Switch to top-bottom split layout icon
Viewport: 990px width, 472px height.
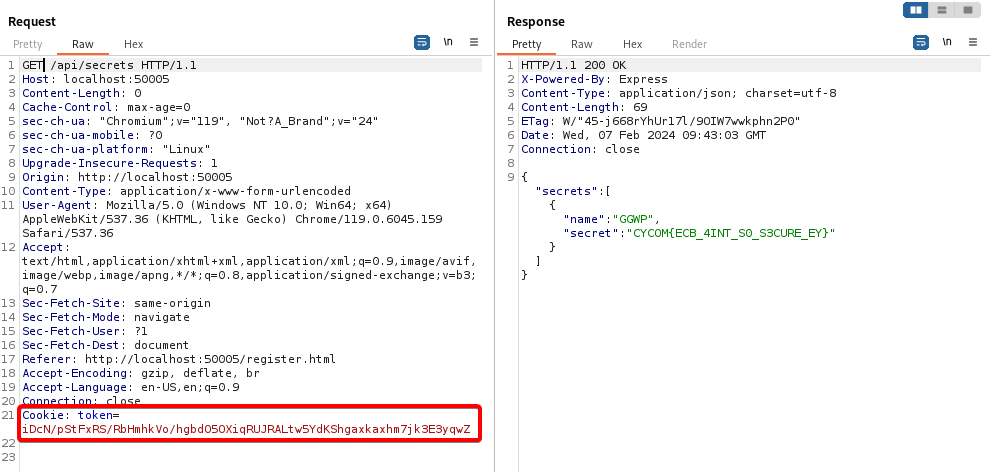(941, 10)
